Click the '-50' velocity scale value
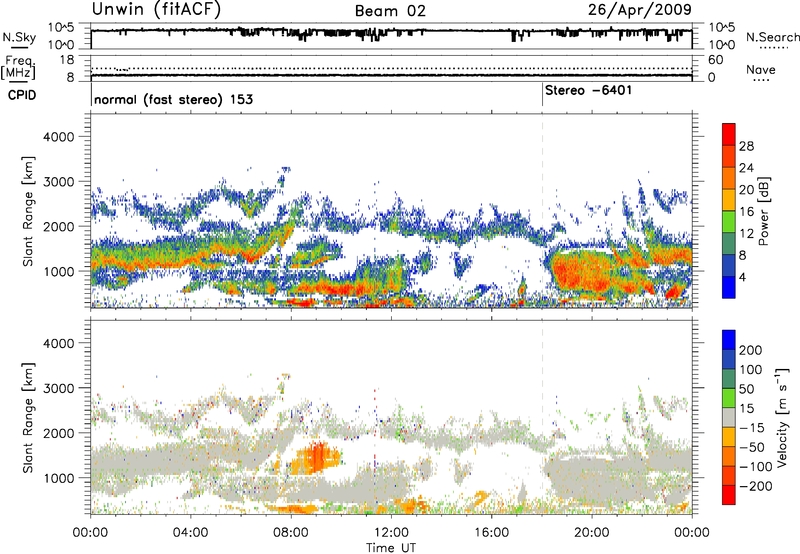Viewport: 800px width, 554px height. coord(752,447)
